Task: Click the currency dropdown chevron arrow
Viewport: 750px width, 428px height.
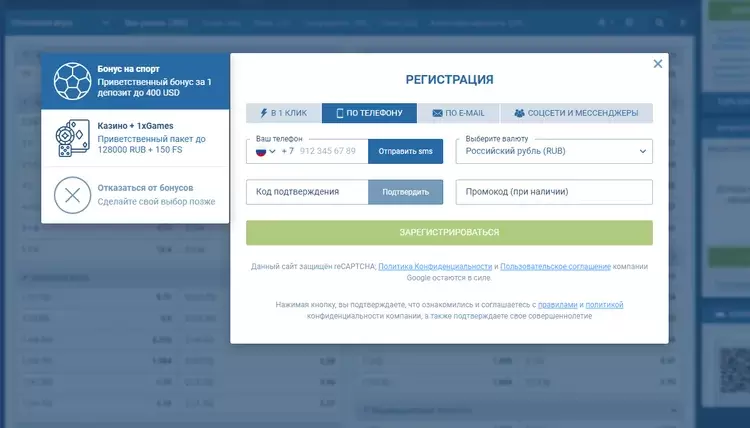Action: coord(642,152)
